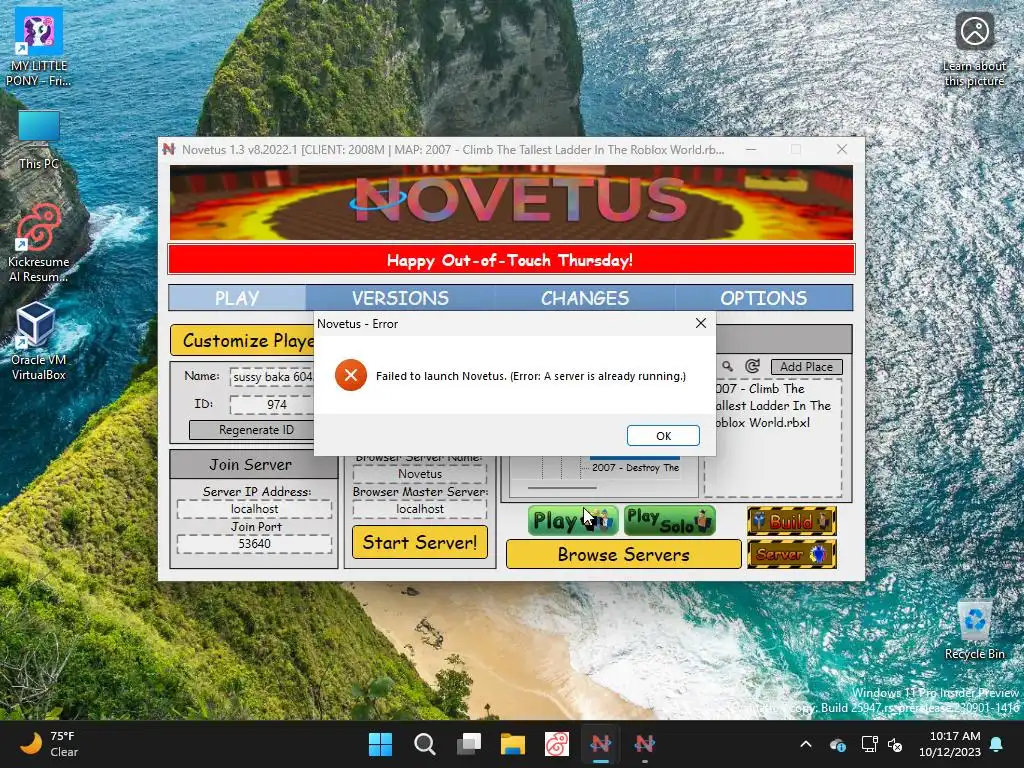
Task: Click the Join Port field showing 53640
Action: click(x=254, y=544)
